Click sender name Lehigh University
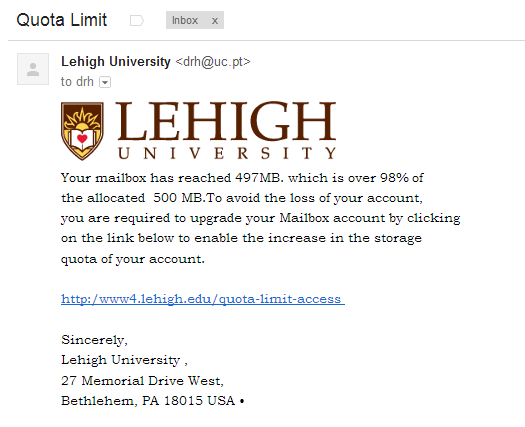This screenshot has height=427, width=525. tap(116, 62)
